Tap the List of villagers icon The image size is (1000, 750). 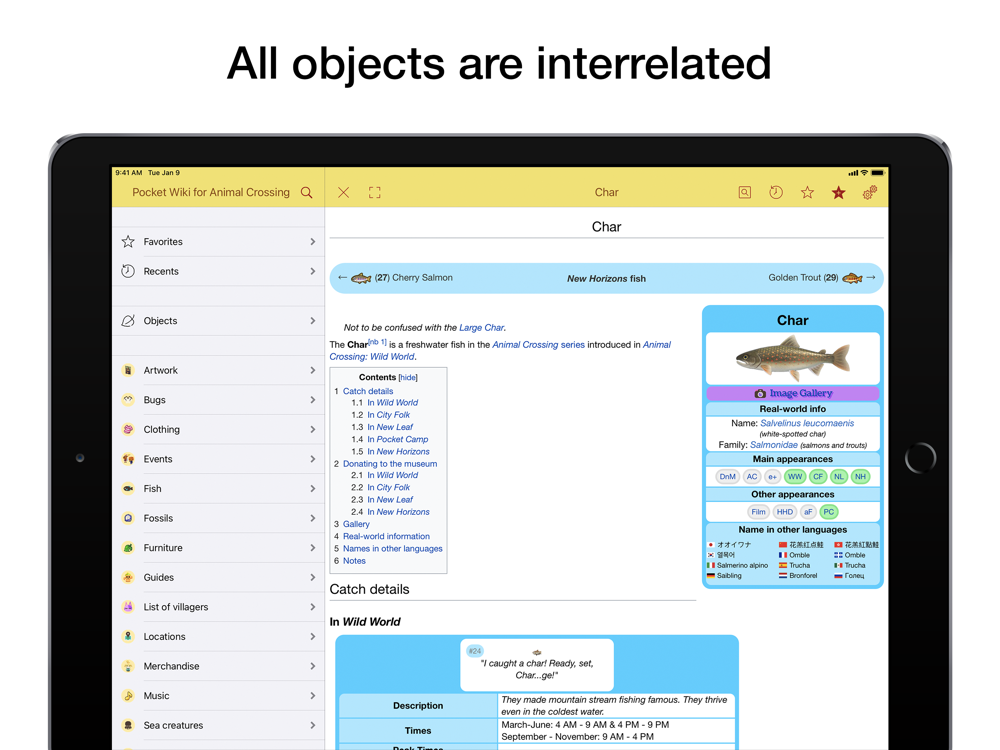pyautogui.click(x=128, y=607)
